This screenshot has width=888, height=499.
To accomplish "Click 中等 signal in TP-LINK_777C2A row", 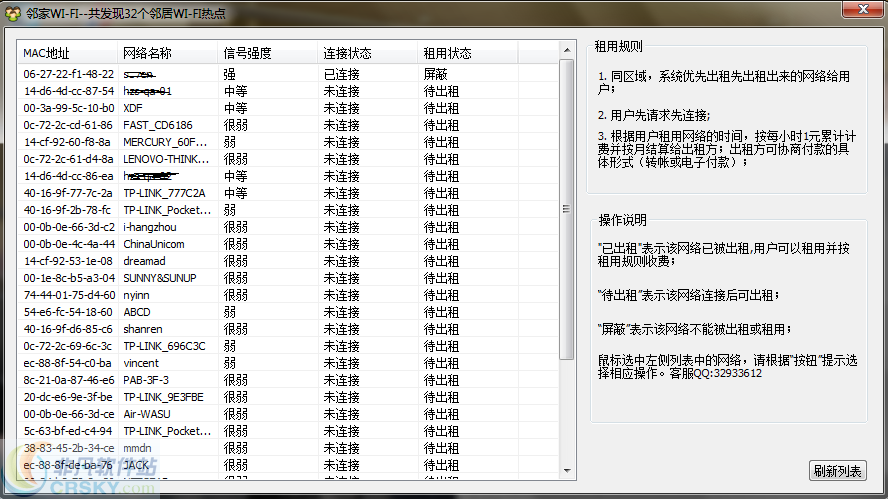I will coord(236,193).
